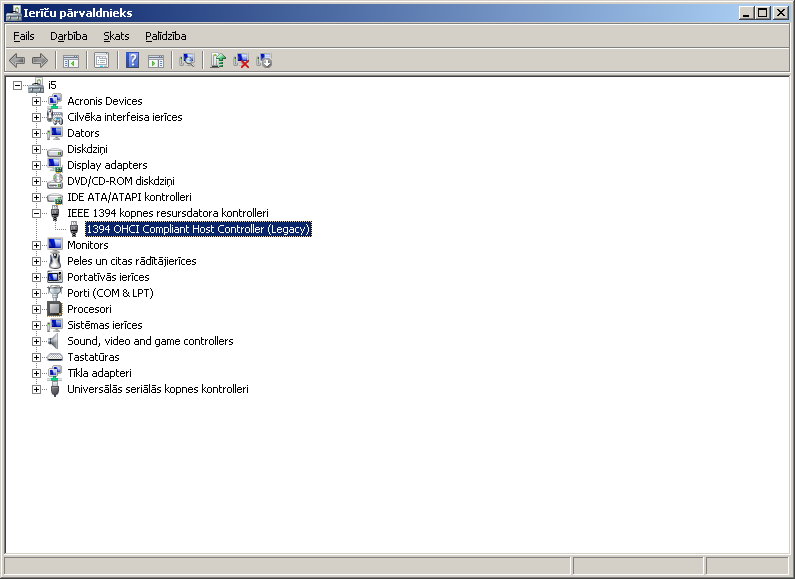Screen dimensions: 795x579
Task: Click the Sistēmas ierīces icon
Action: (x=55, y=325)
